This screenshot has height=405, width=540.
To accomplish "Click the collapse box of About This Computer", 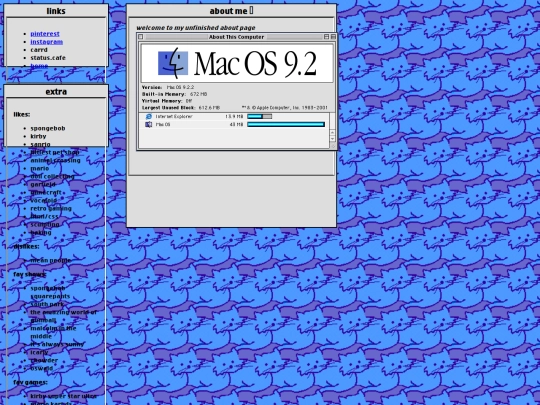I will point(333,37).
